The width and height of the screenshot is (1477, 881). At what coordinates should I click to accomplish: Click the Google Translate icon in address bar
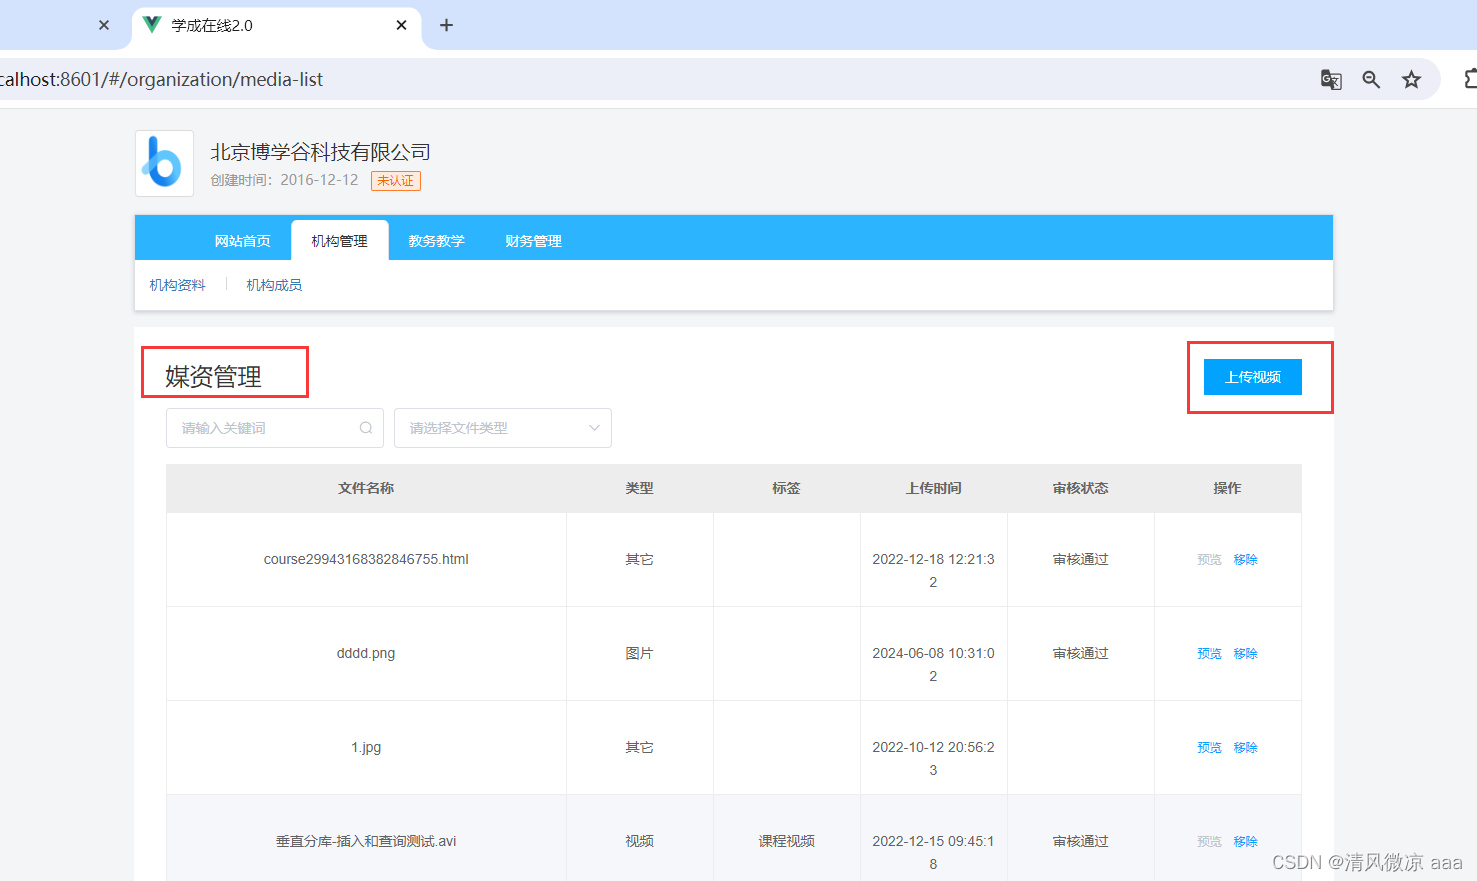[x=1331, y=80]
